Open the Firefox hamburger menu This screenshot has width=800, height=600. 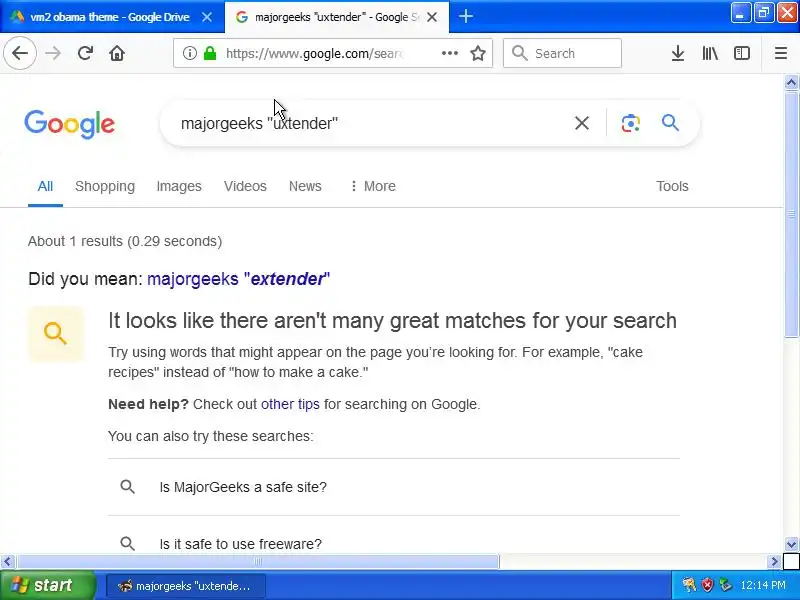[781, 53]
